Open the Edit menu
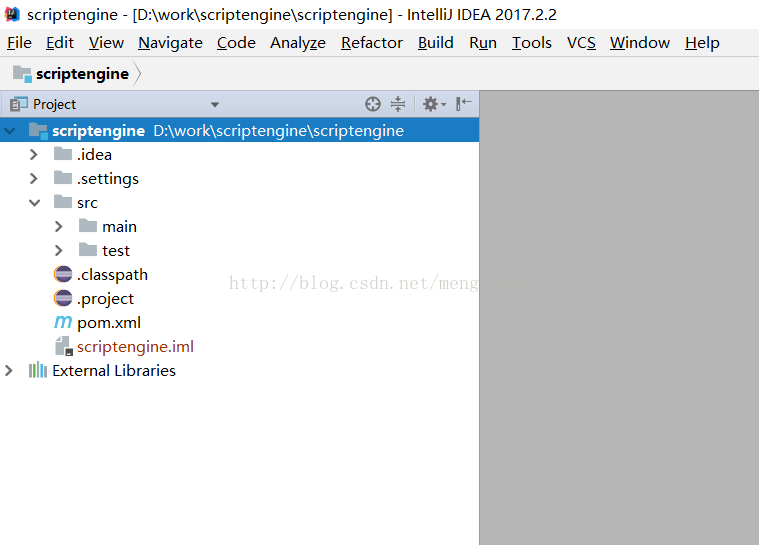 (x=60, y=43)
